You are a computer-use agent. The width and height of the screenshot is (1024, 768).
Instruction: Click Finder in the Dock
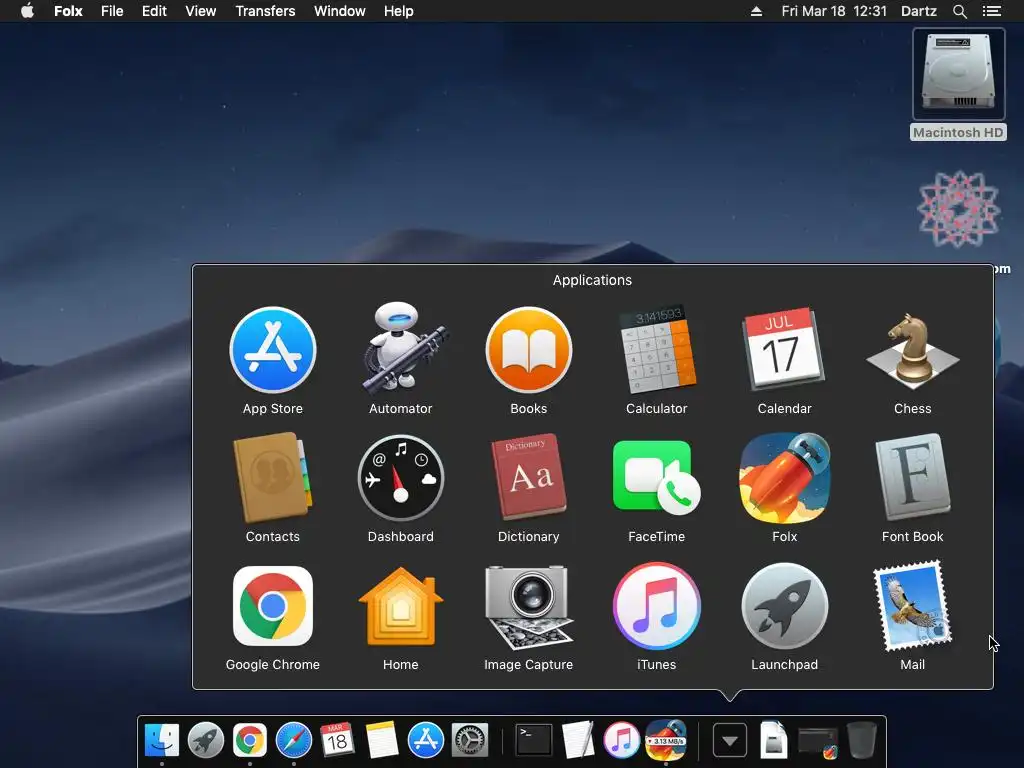click(x=162, y=741)
